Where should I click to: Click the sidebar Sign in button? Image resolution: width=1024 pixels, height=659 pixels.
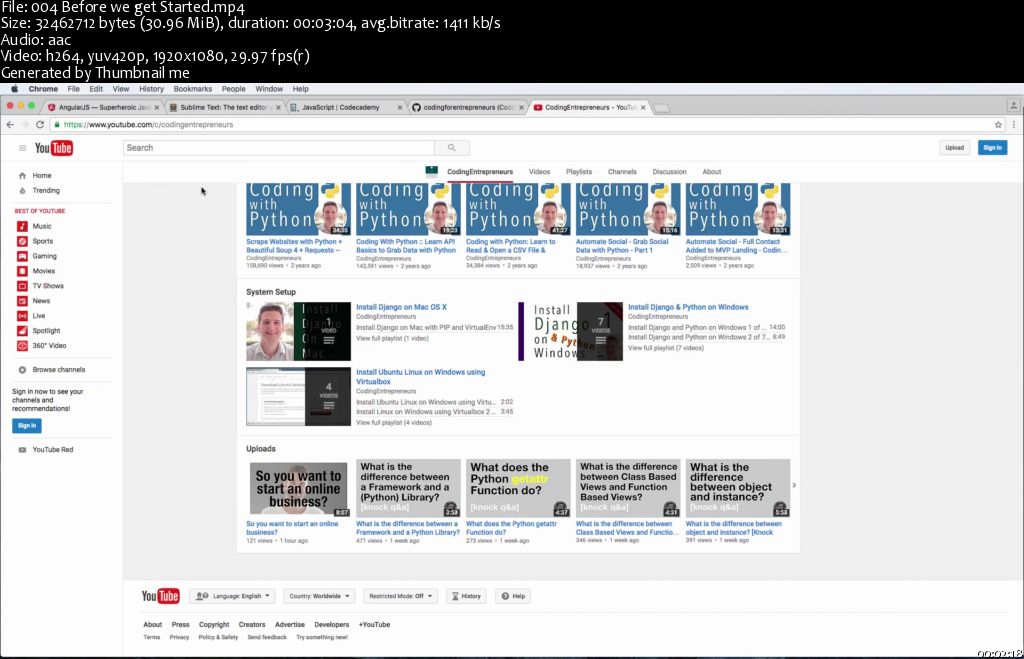pos(27,426)
